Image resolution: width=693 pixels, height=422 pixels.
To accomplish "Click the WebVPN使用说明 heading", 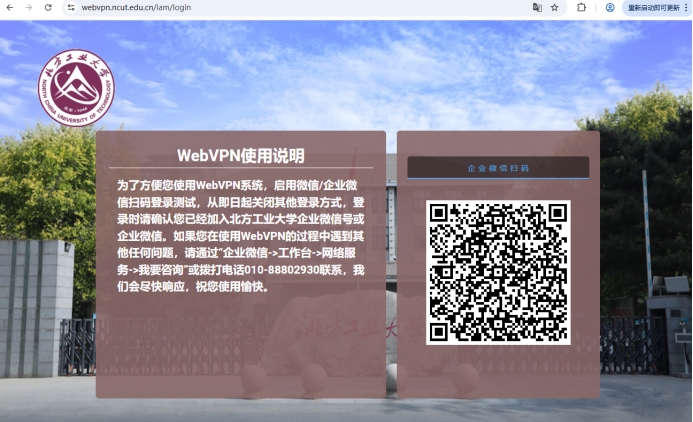I will (x=241, y=156).
